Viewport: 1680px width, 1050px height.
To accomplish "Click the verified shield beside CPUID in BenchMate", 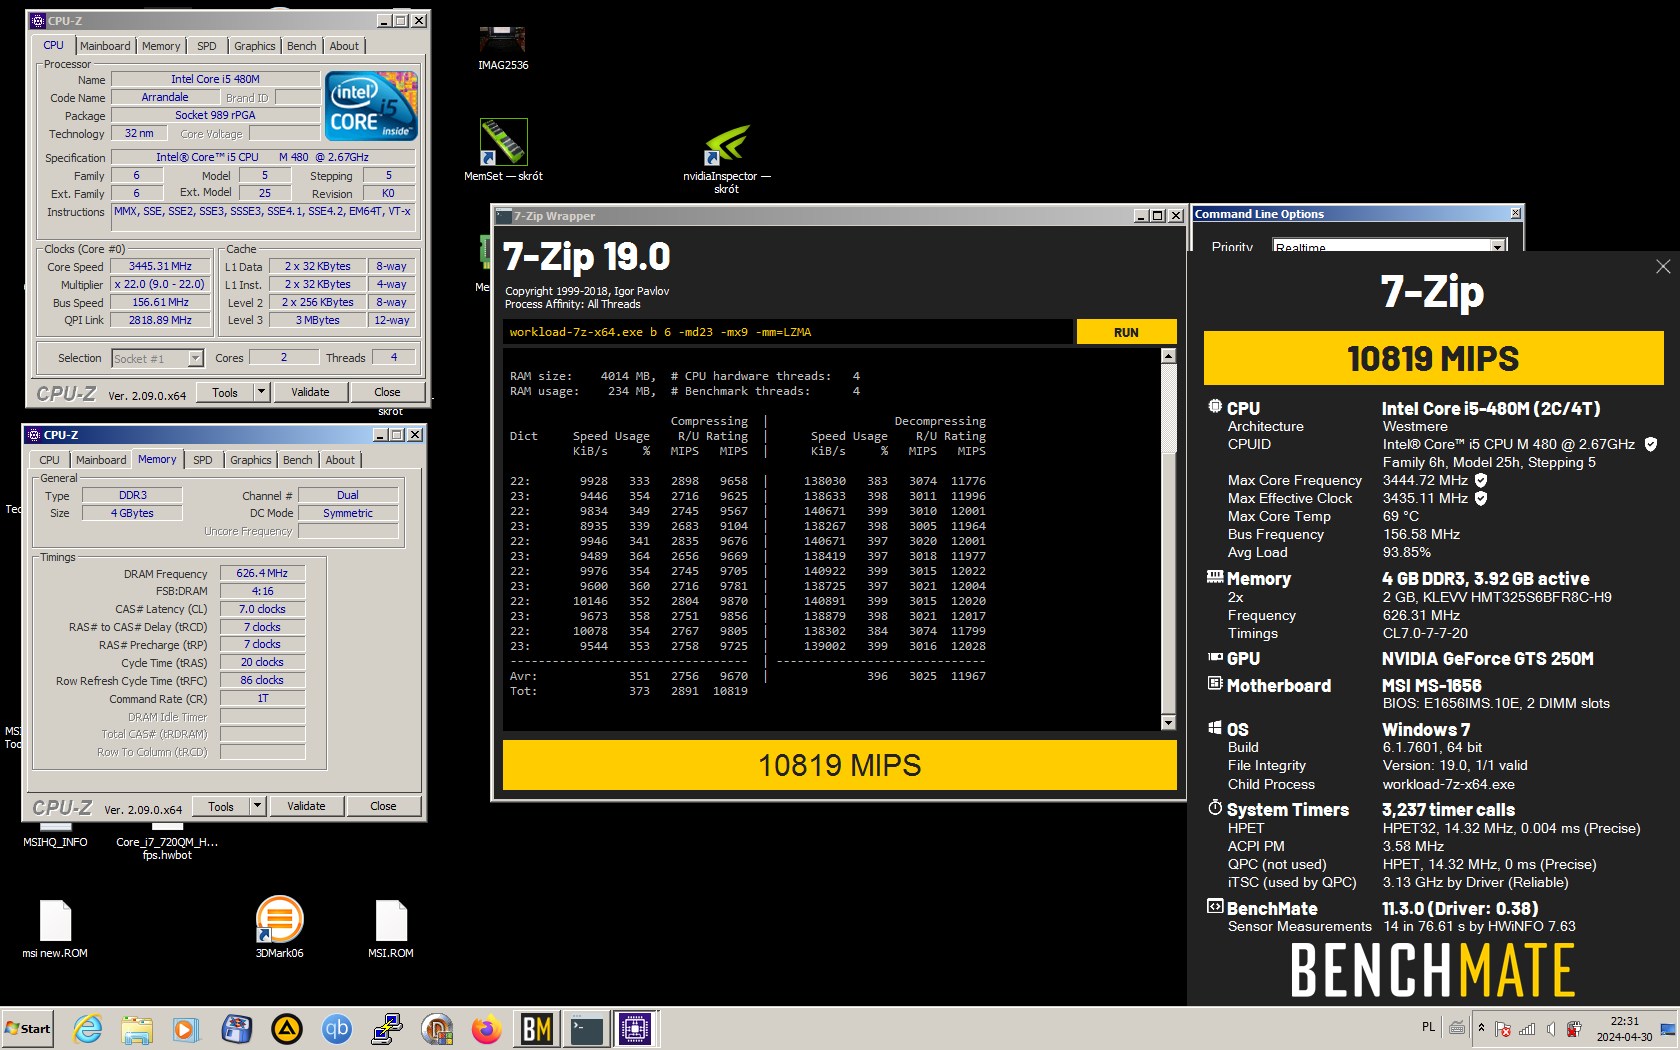I will (x=1651, y=444).
